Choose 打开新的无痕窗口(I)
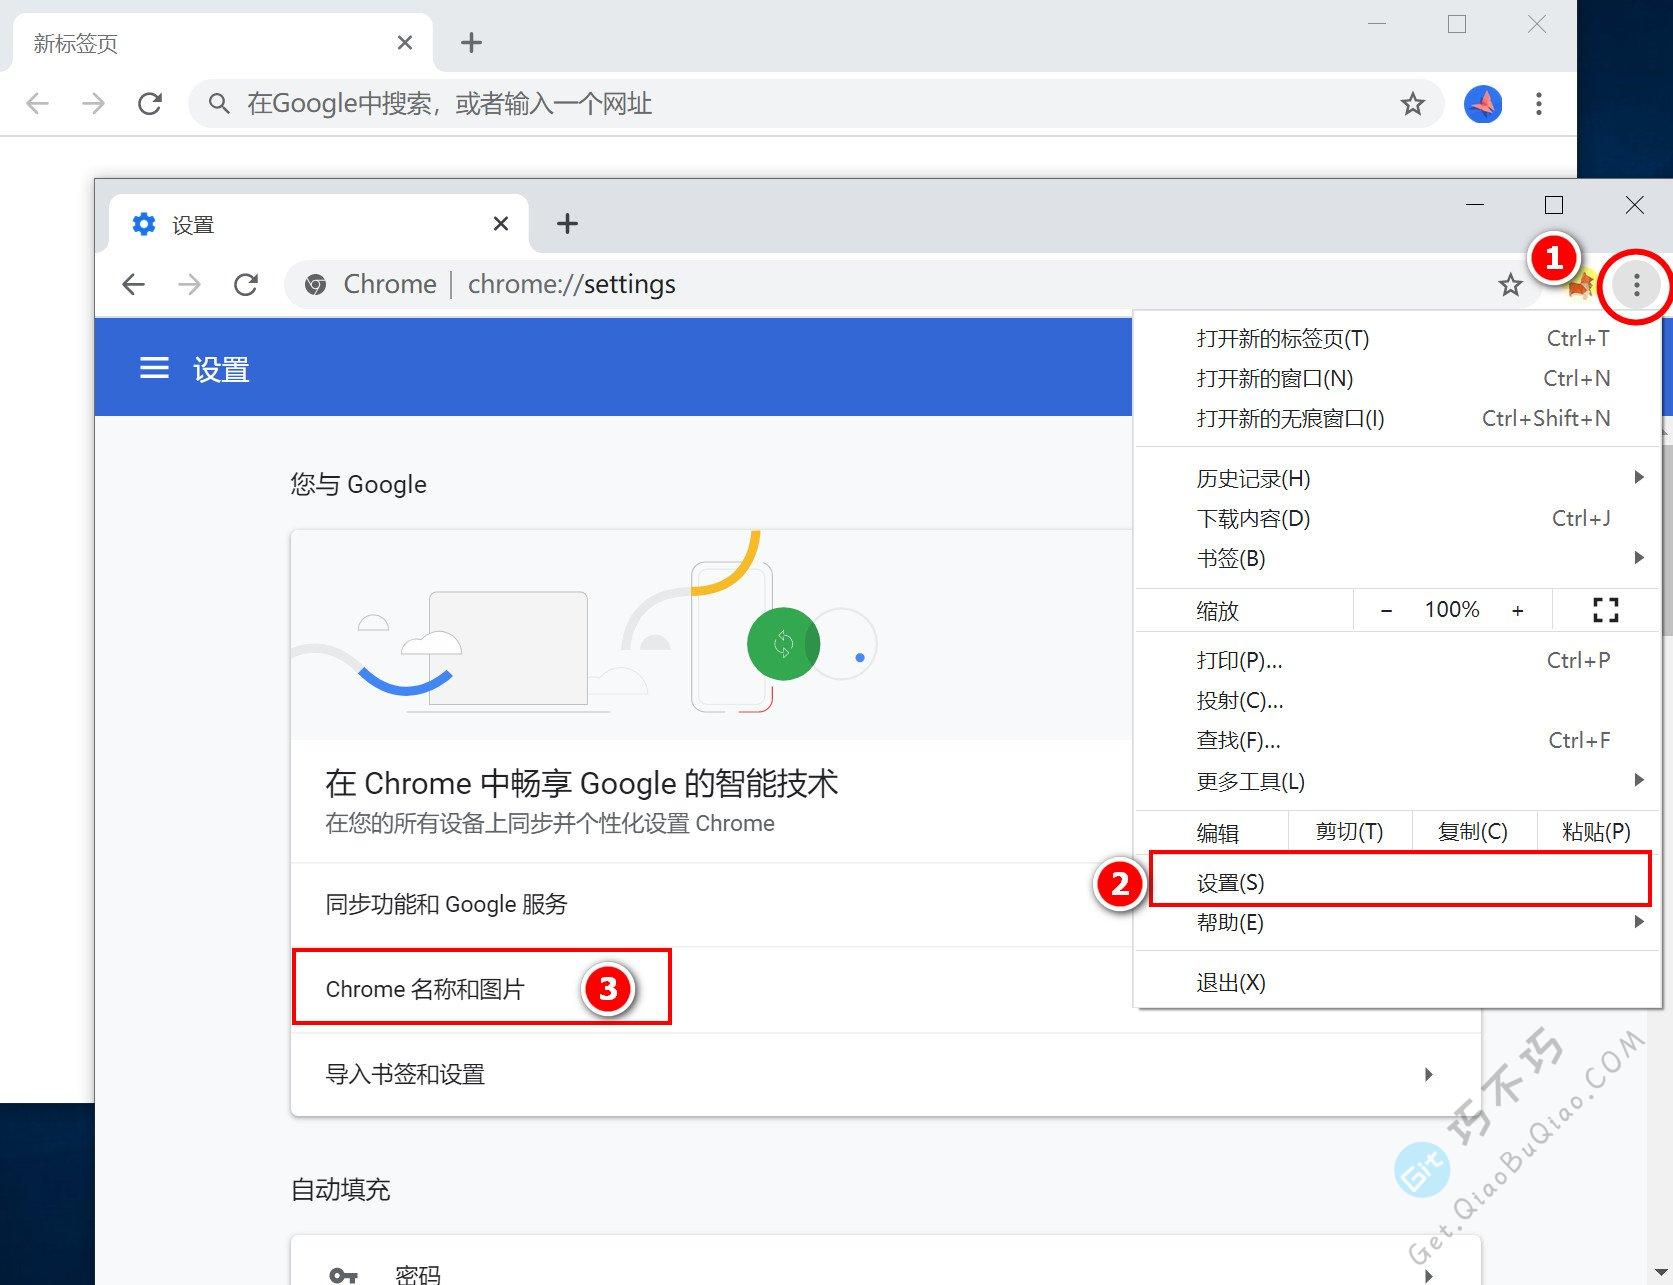 tap(1398, 419)
